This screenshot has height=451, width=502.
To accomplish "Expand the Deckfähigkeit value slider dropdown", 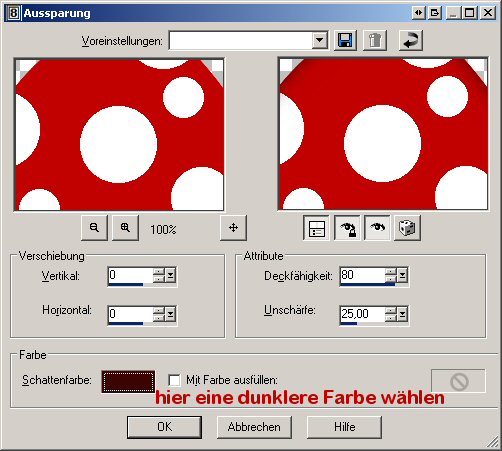I will click(402, 275).
